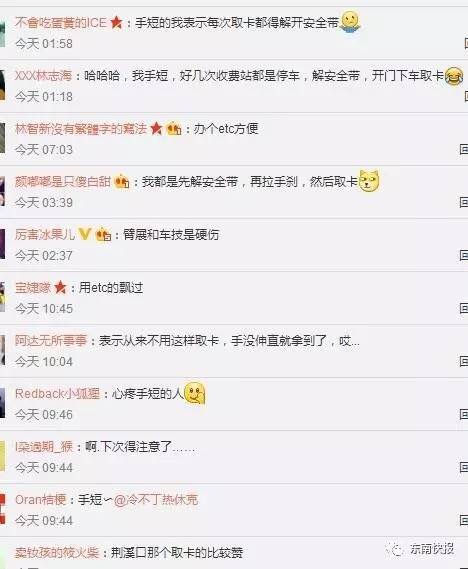Click the laughing-crying emoji in XXX林志海's comment
The width and height of the screenshot is (468, 569).
[454, 76]
